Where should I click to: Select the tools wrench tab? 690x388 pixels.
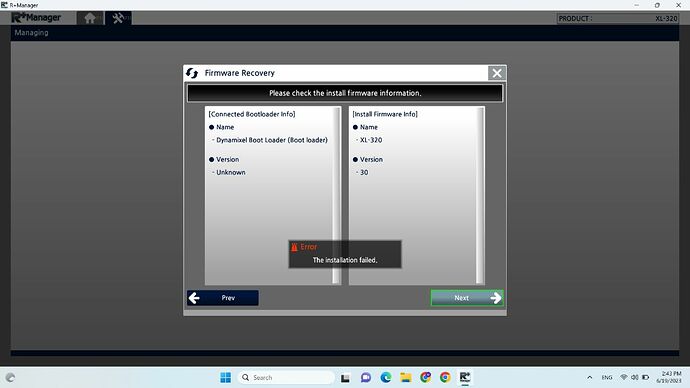pyautogui.click(x=118, y=18)
